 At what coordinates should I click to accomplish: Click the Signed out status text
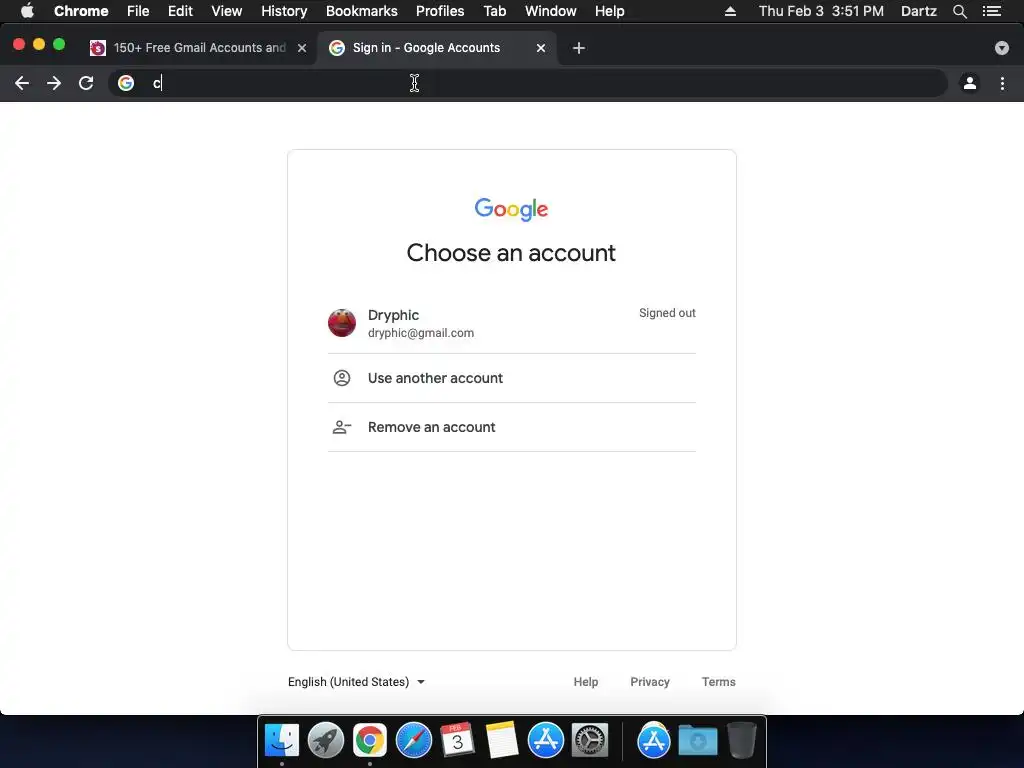click(667, 313)
